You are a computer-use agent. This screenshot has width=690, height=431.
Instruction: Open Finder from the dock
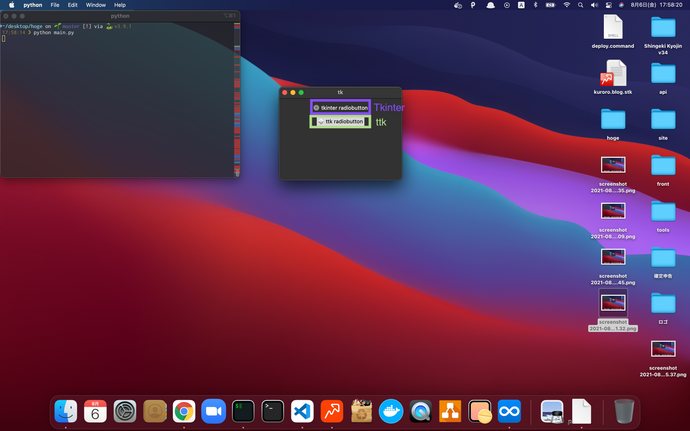pyautogui.click(x=65, y=411)
